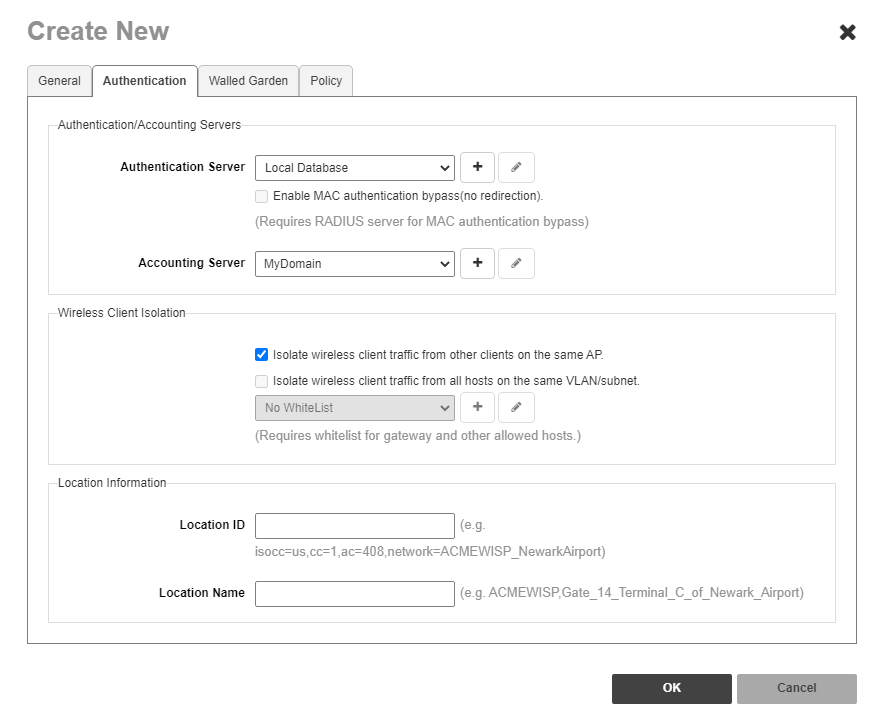Add a new Accounting Server with plus icon
Image resolution: width=877 pixels, height=719 pixels.
coord(477,263)
